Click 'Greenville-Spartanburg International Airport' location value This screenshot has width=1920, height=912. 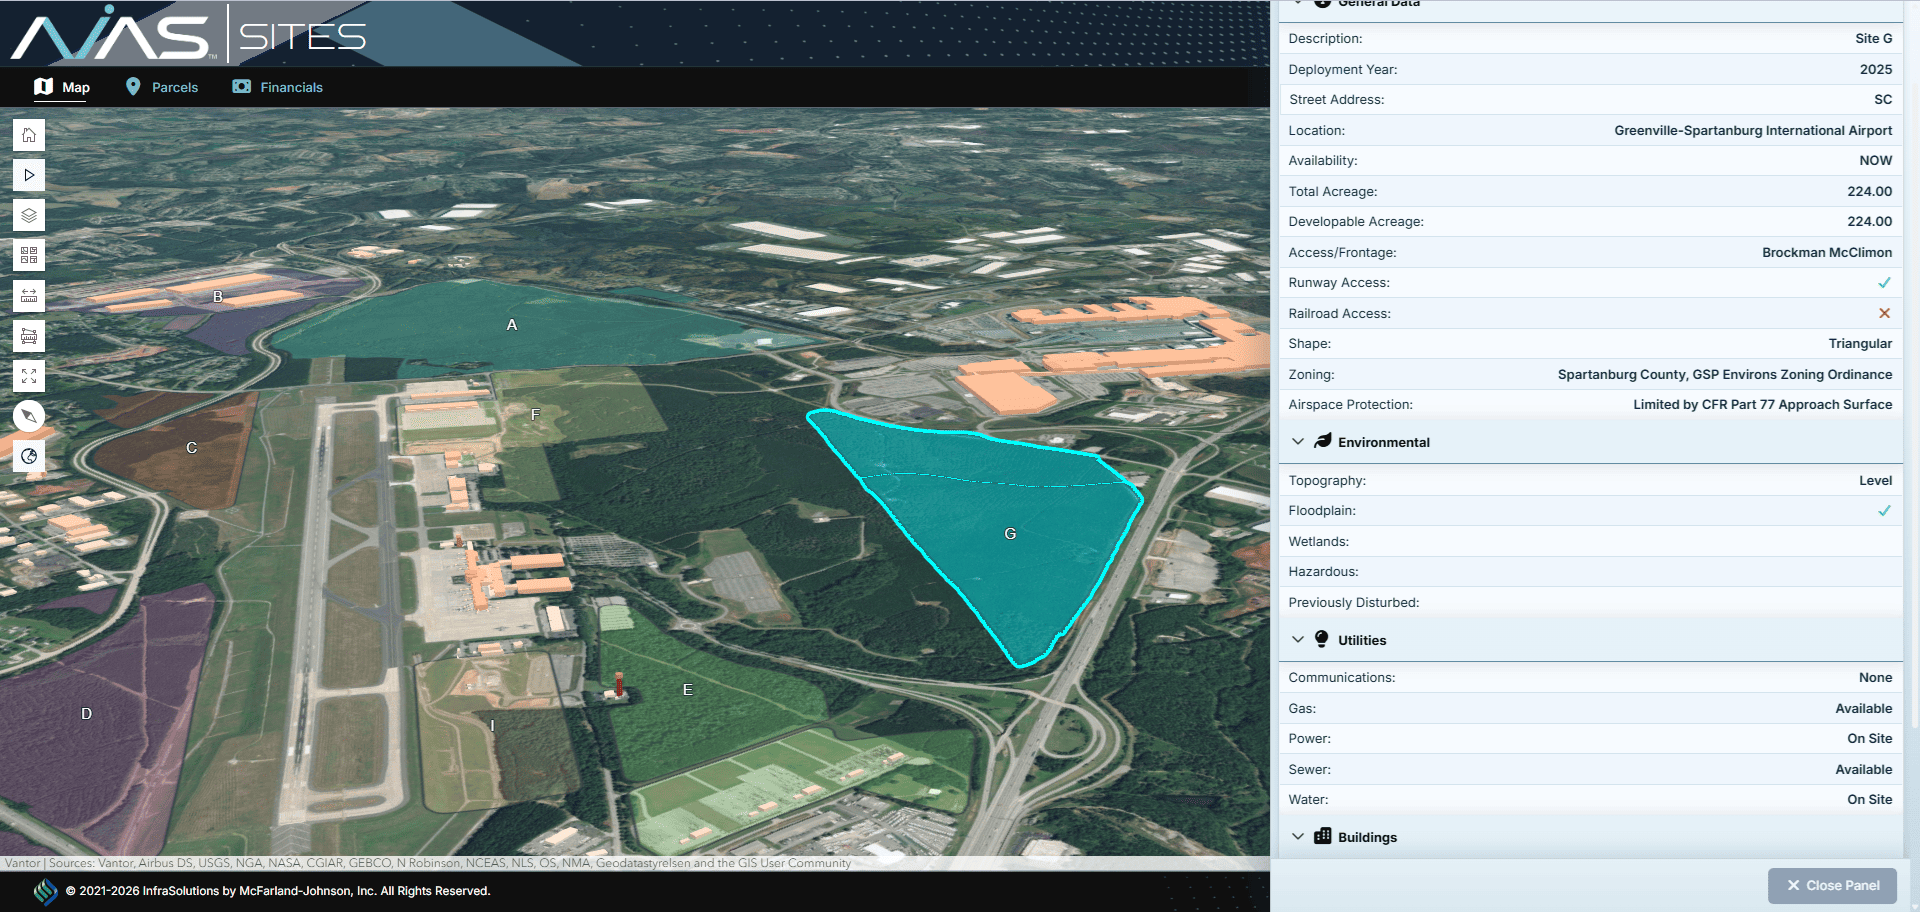(1753, 131)
